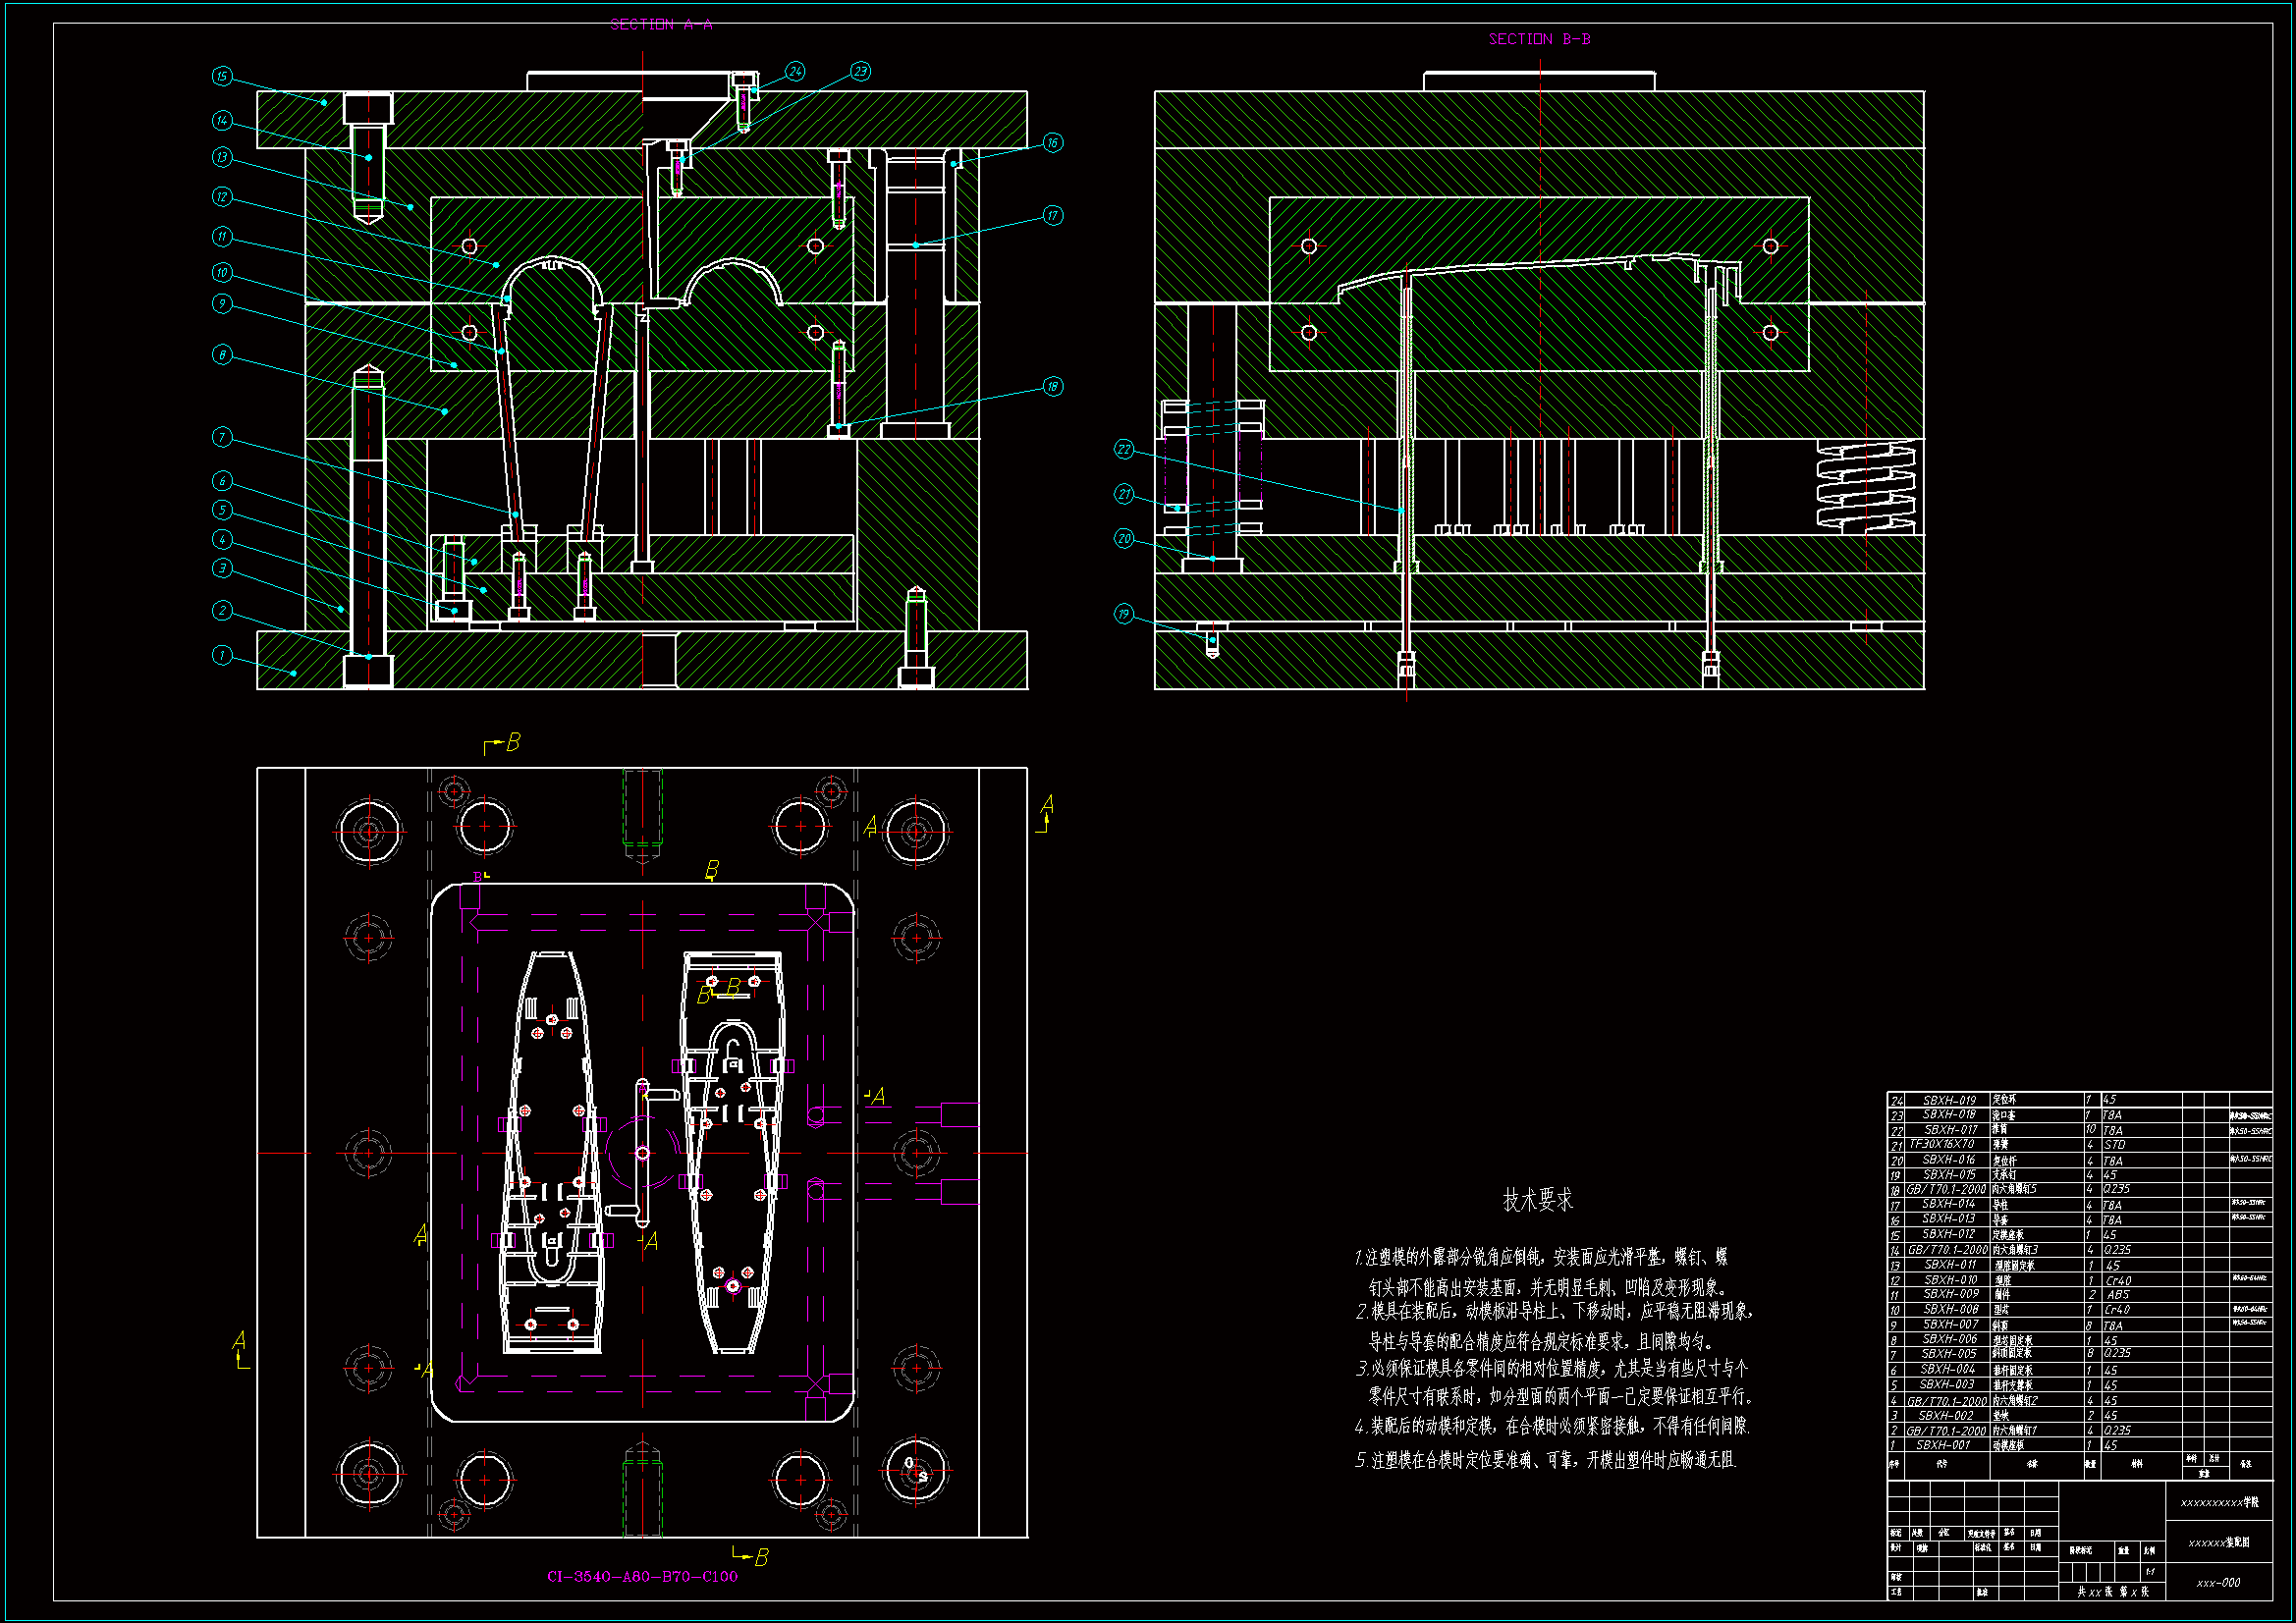Click part balloon number 1

222,655
